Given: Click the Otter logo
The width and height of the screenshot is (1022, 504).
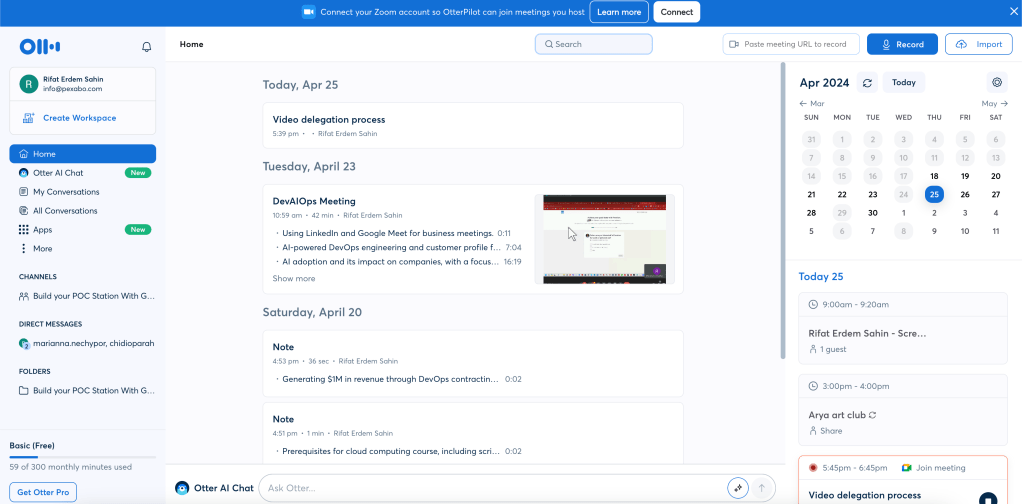Looking at the screenshot, I should pyautogui.click(x=40, y=46).
